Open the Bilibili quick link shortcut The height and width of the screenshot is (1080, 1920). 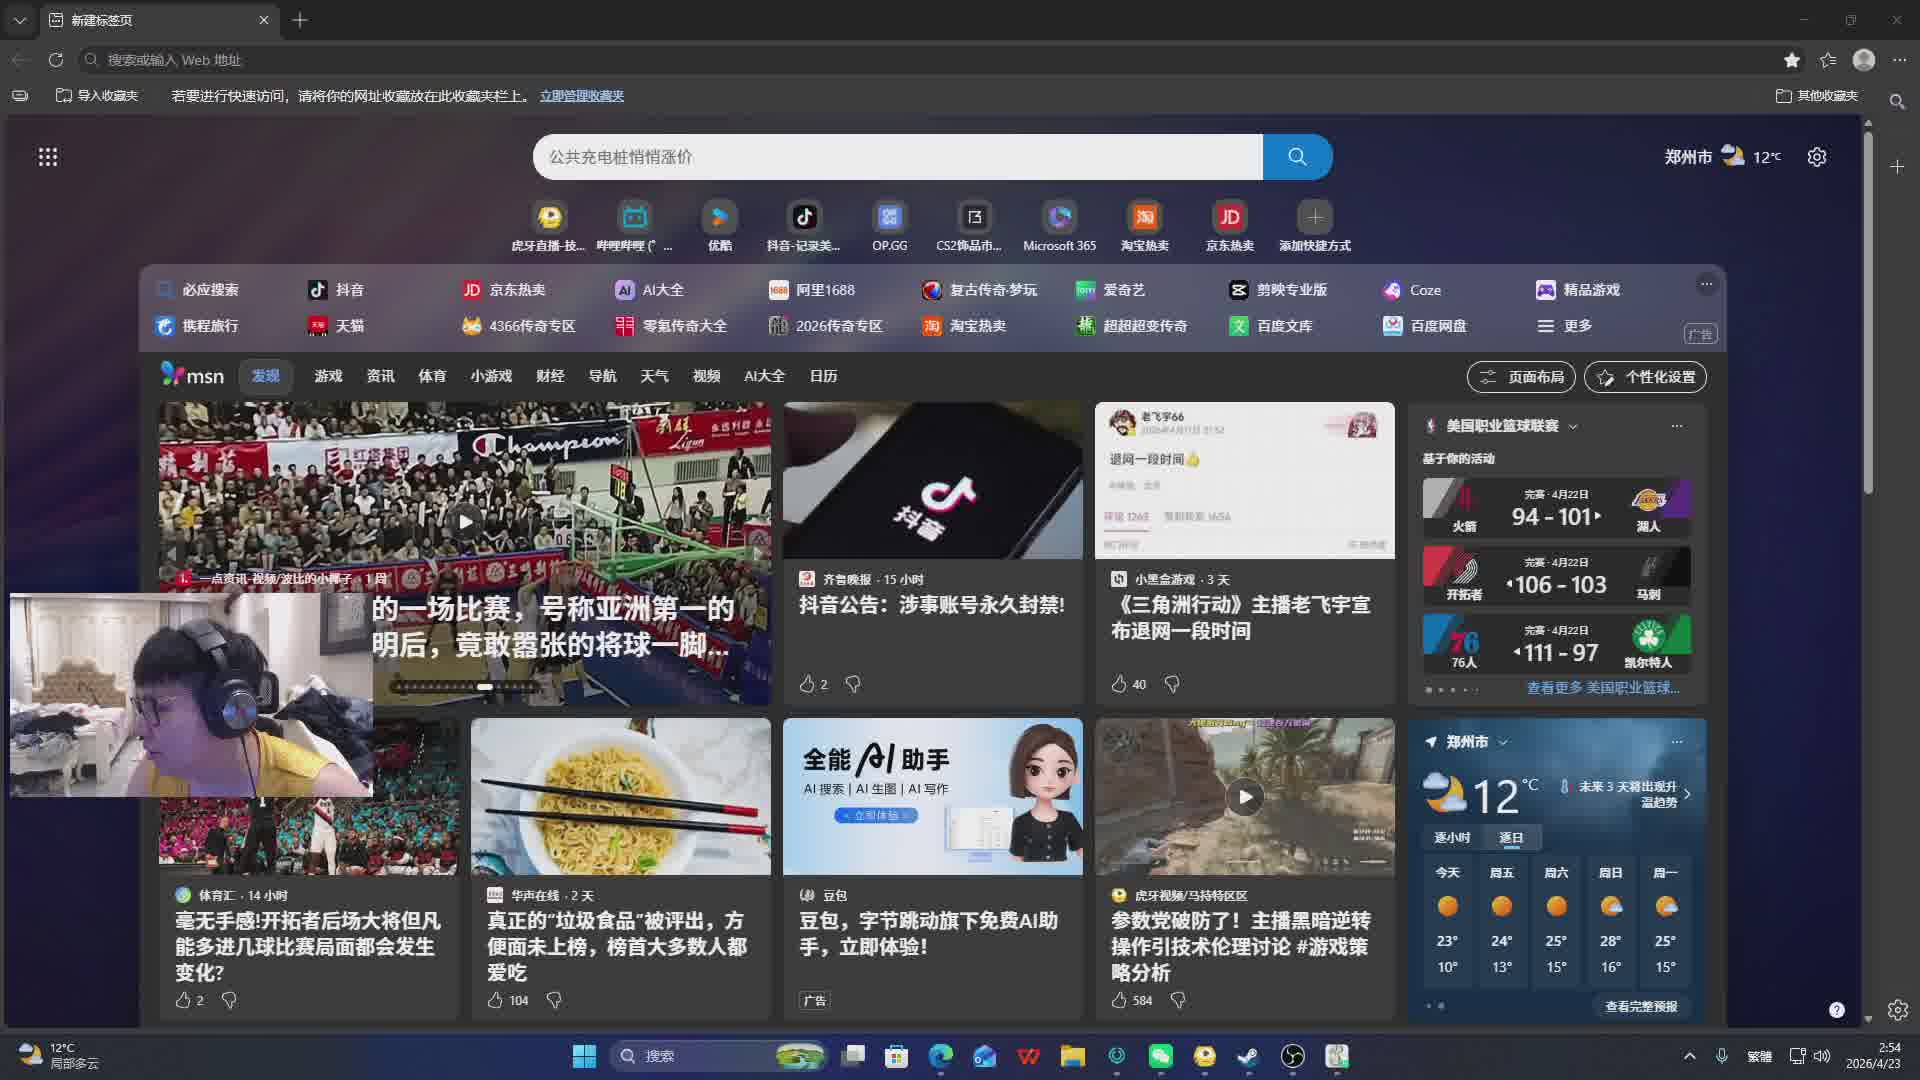pyautogui.click(x=634, y=218)
